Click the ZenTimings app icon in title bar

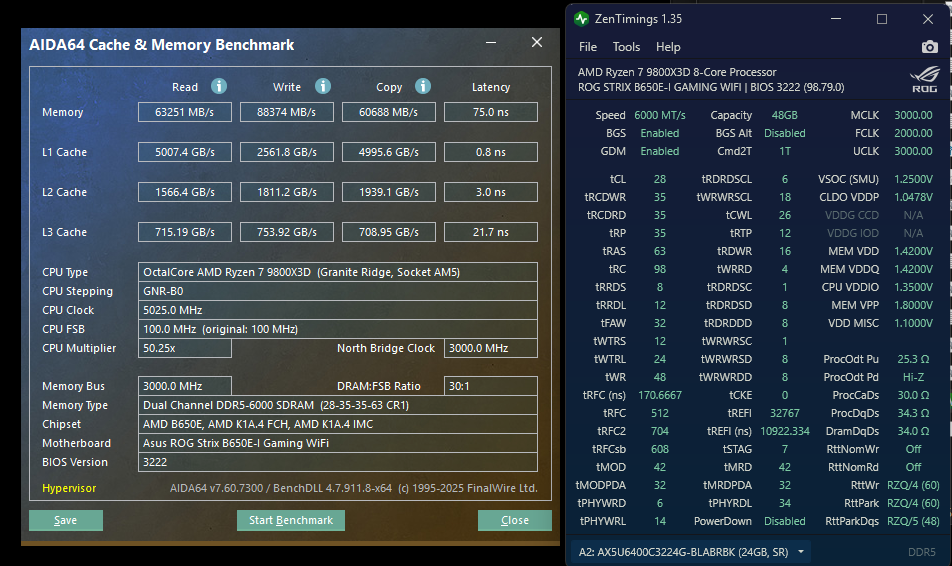coord(582,19)
